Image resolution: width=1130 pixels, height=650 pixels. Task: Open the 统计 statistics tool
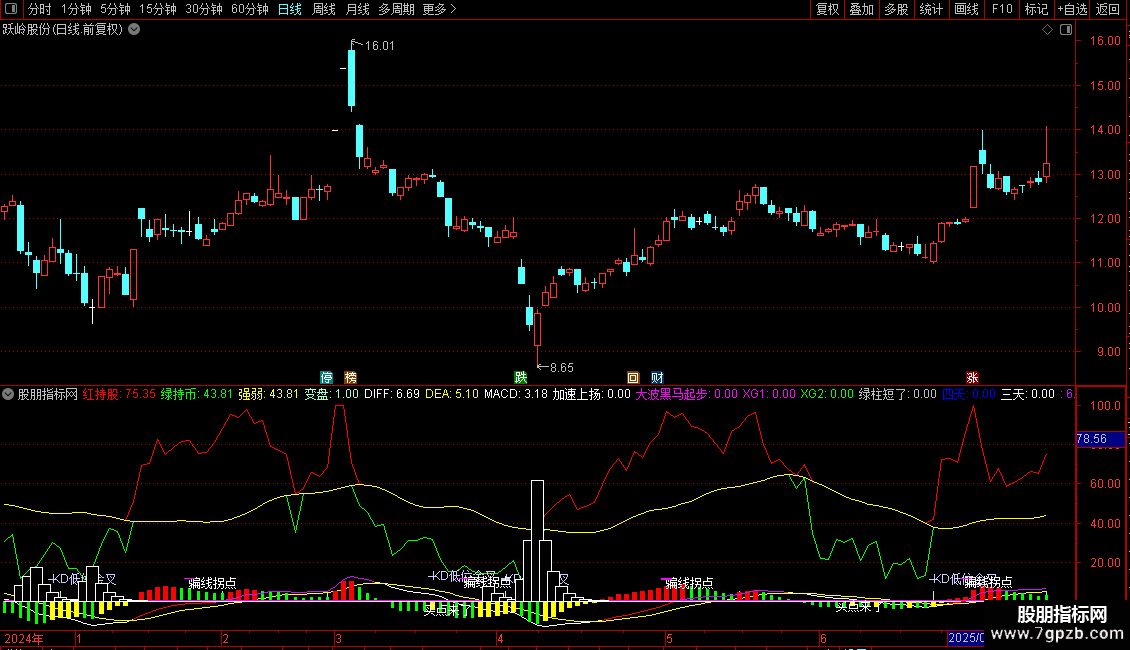931,9
